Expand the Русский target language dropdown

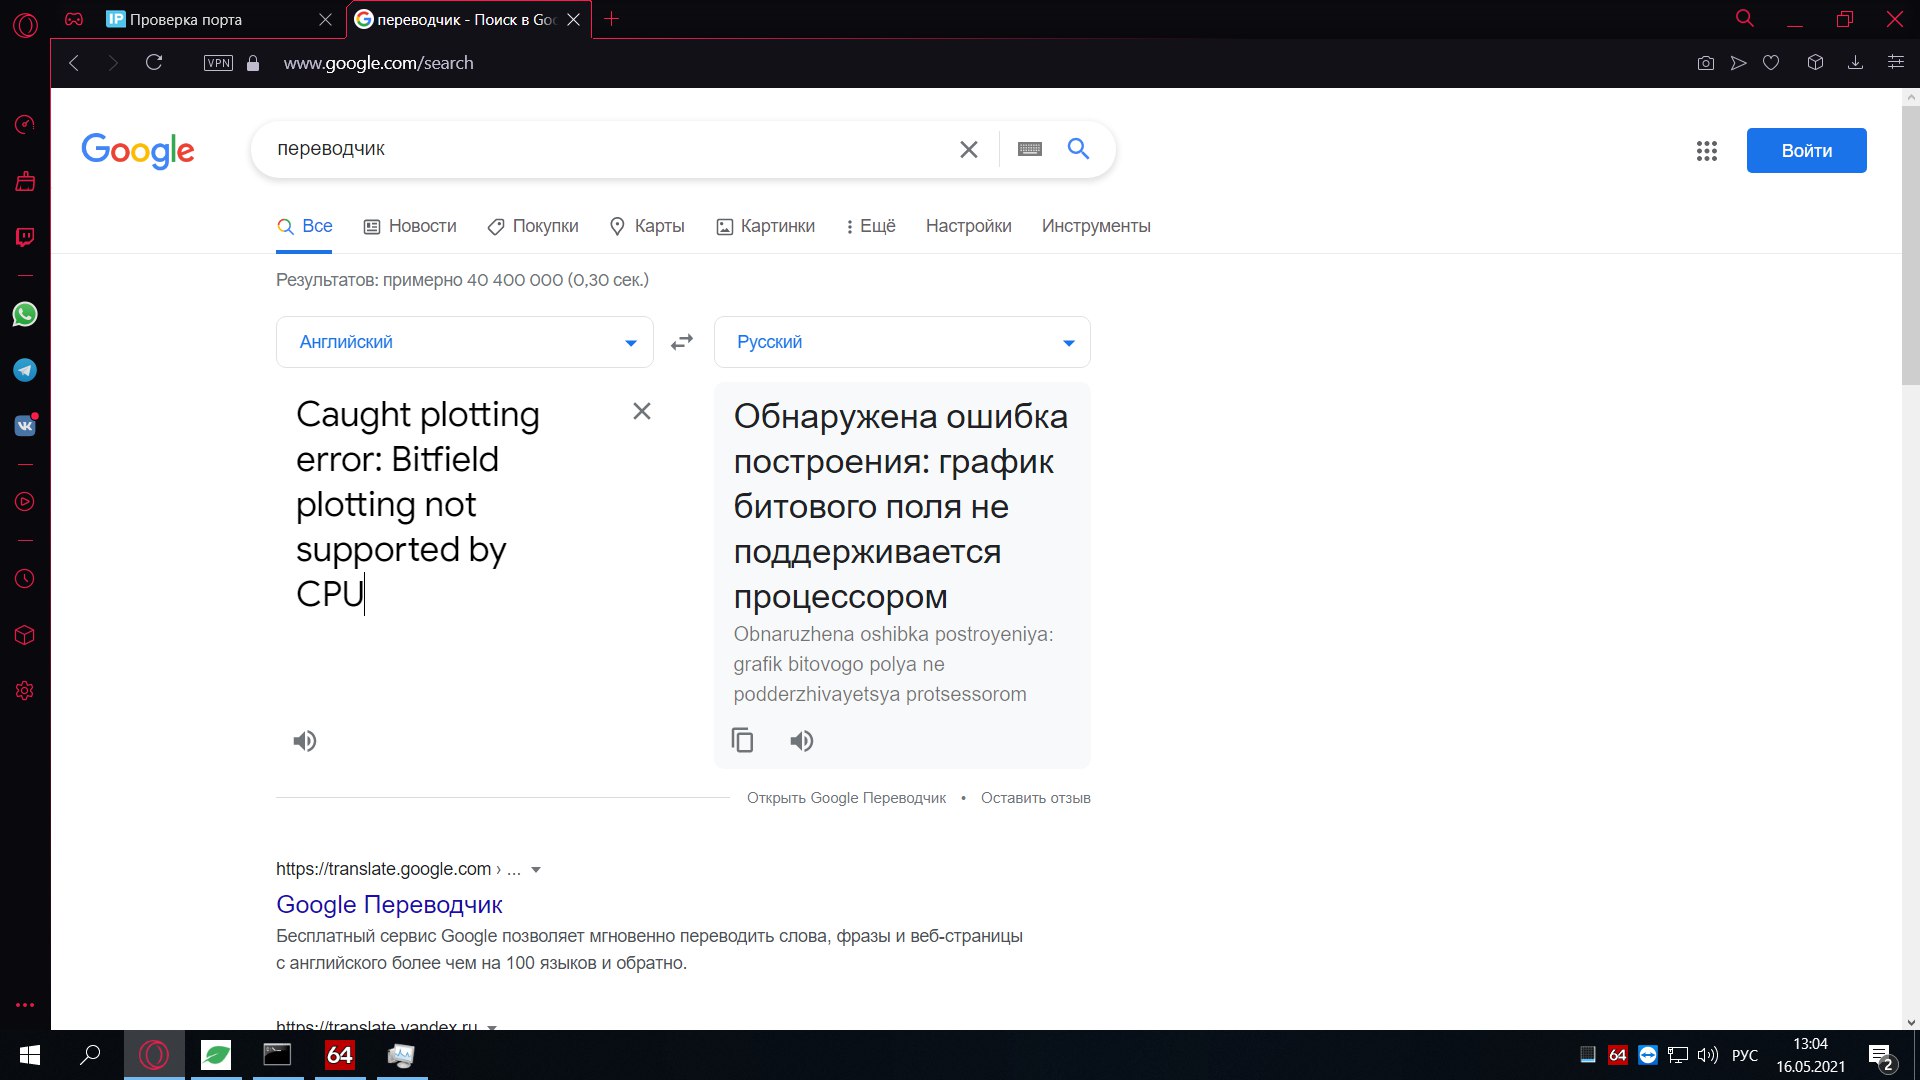(902, 342)
